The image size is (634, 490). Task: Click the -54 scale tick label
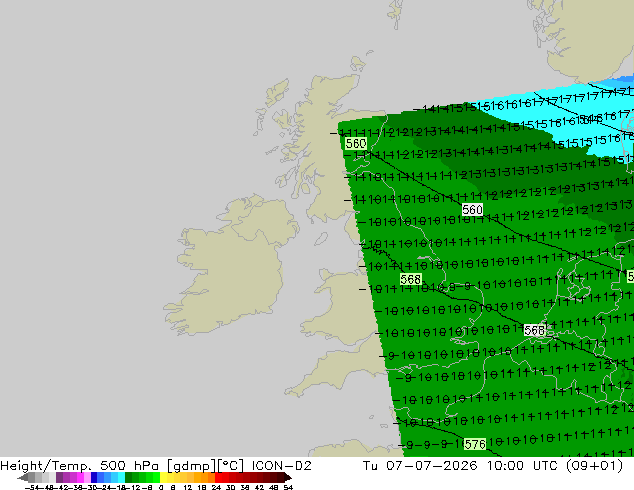click(x=31, y=487)
